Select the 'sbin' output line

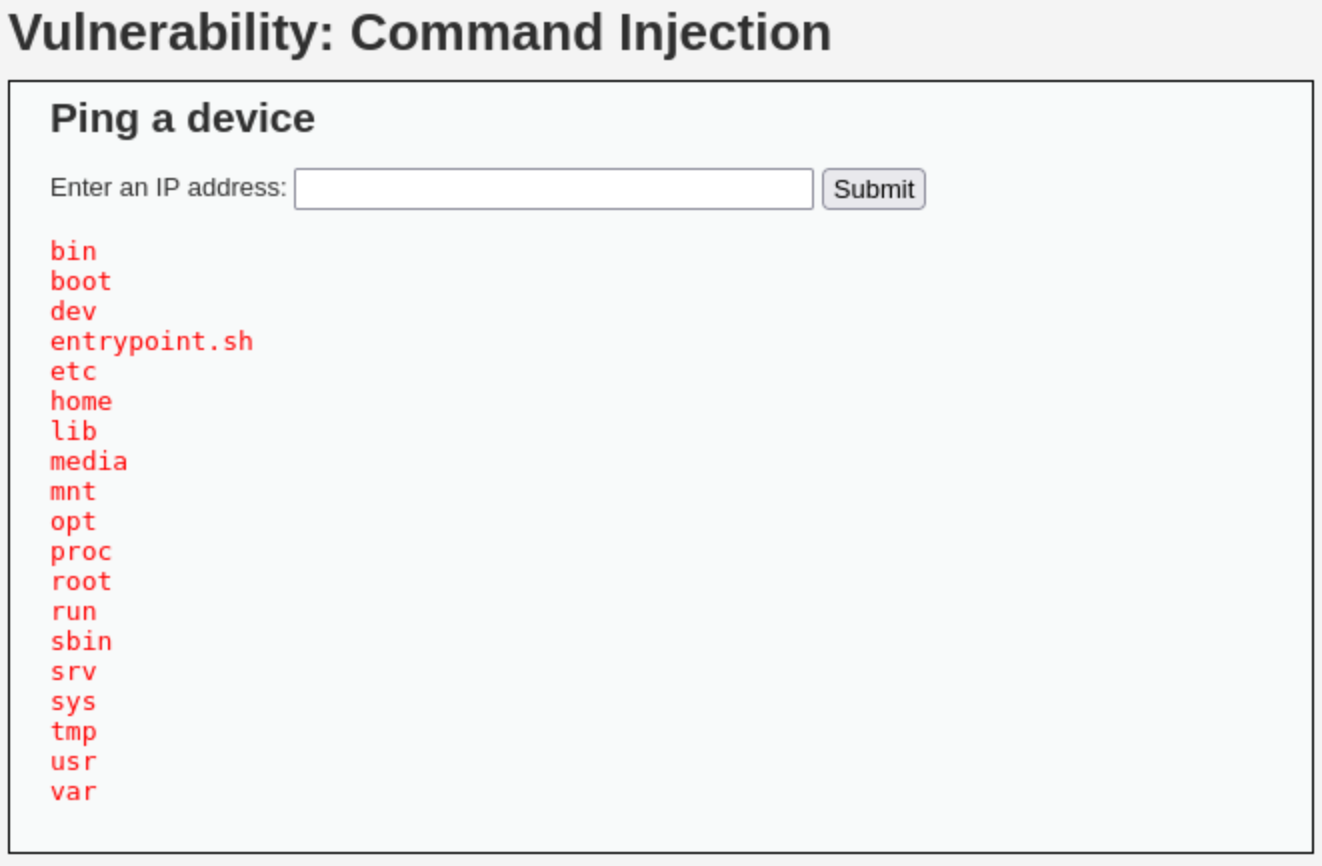[x=81, y=641]
